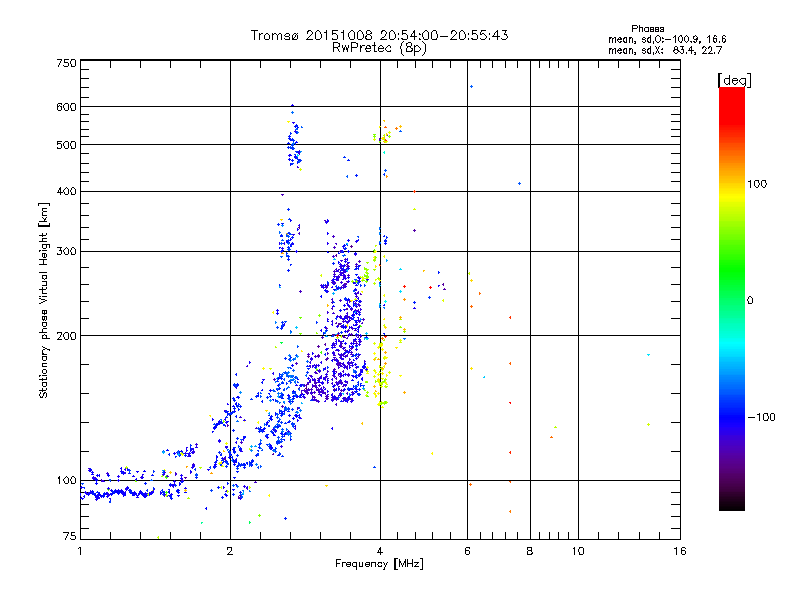This screenshot has width=800, height=600.
Task: Click the cyan data point near 14 MHz
Action: pos(648,355)
